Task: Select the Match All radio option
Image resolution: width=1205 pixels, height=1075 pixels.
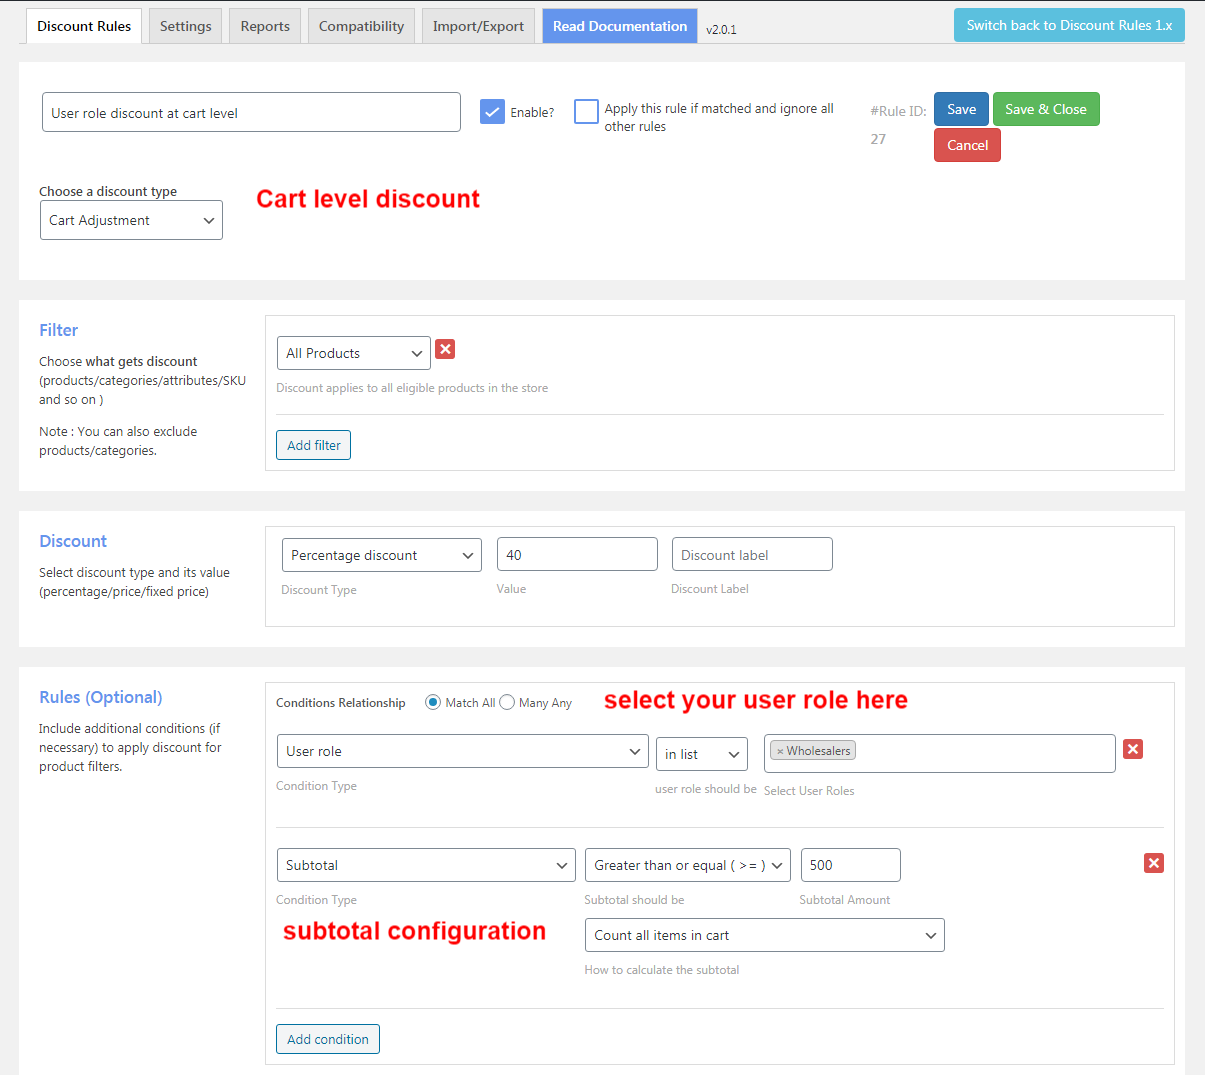Action: [433, 702]
